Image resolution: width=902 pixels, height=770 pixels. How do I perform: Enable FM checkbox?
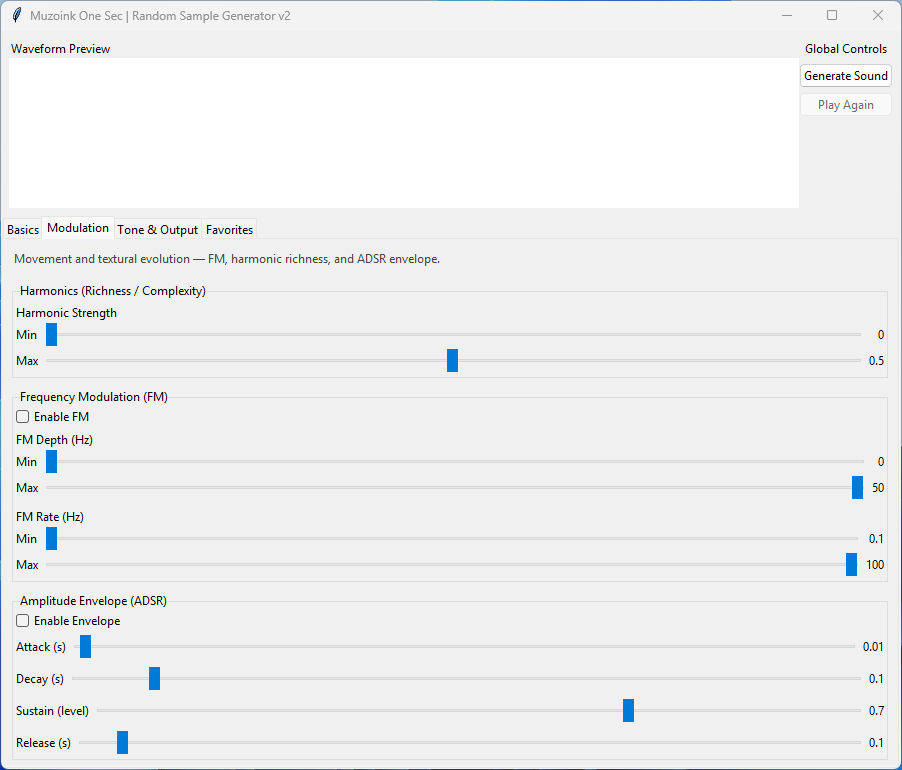point(23,417)
